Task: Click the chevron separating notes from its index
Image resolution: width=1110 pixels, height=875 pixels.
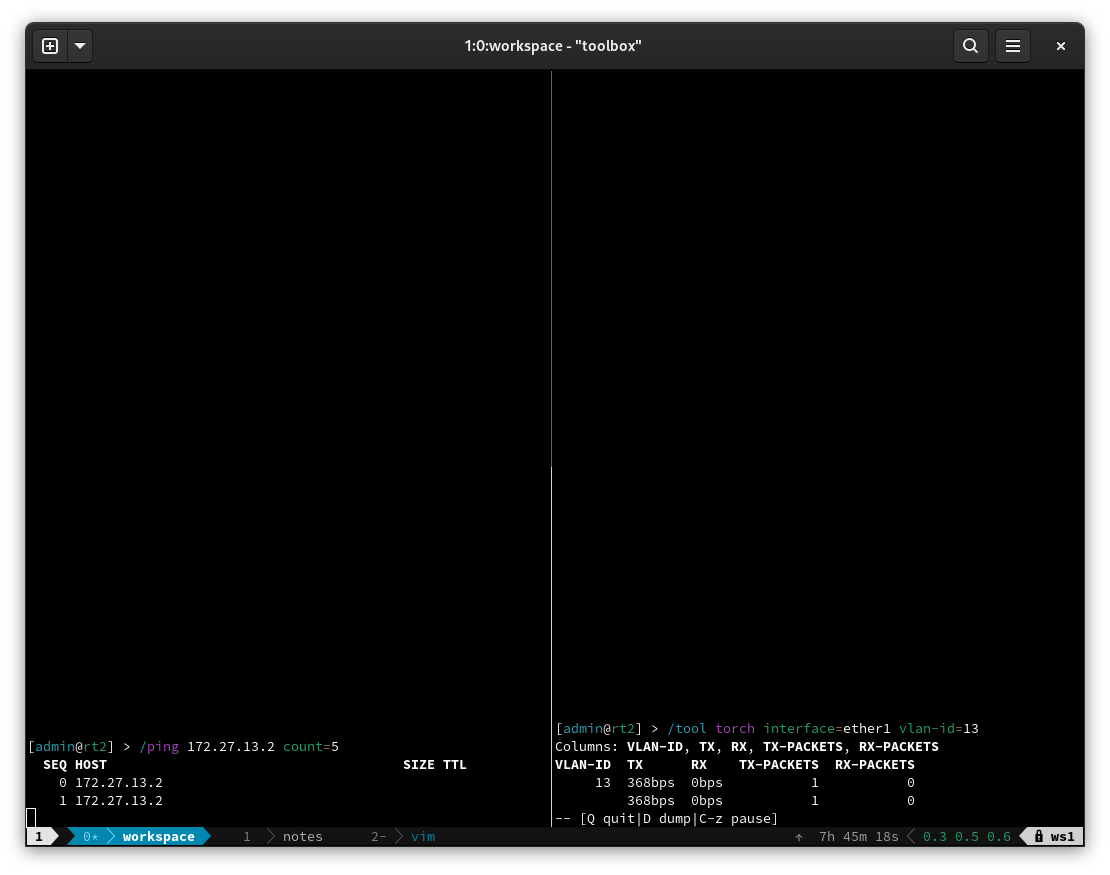Action: (270, 836)
